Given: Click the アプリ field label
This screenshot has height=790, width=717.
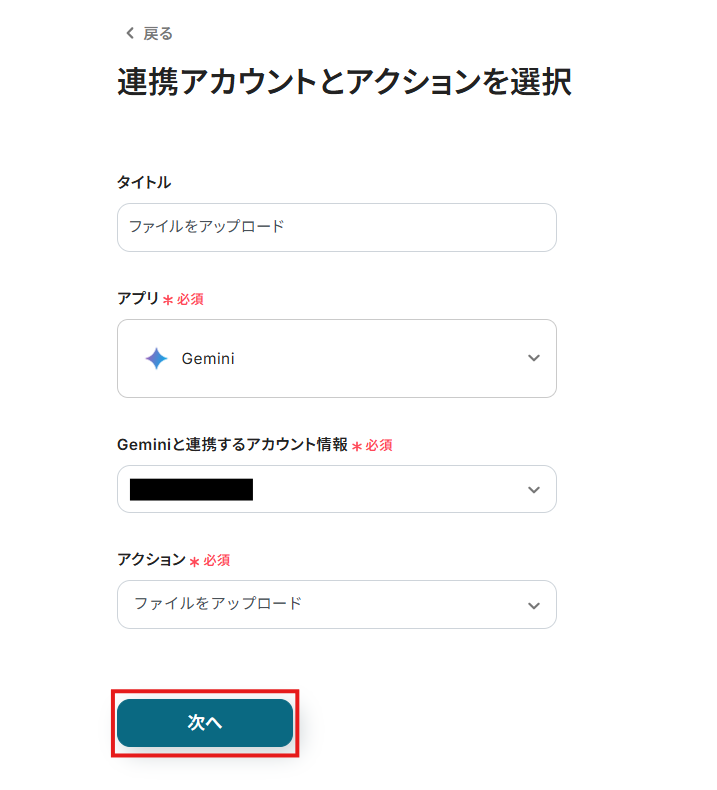Looking at the screenshot, I should 138,298.
